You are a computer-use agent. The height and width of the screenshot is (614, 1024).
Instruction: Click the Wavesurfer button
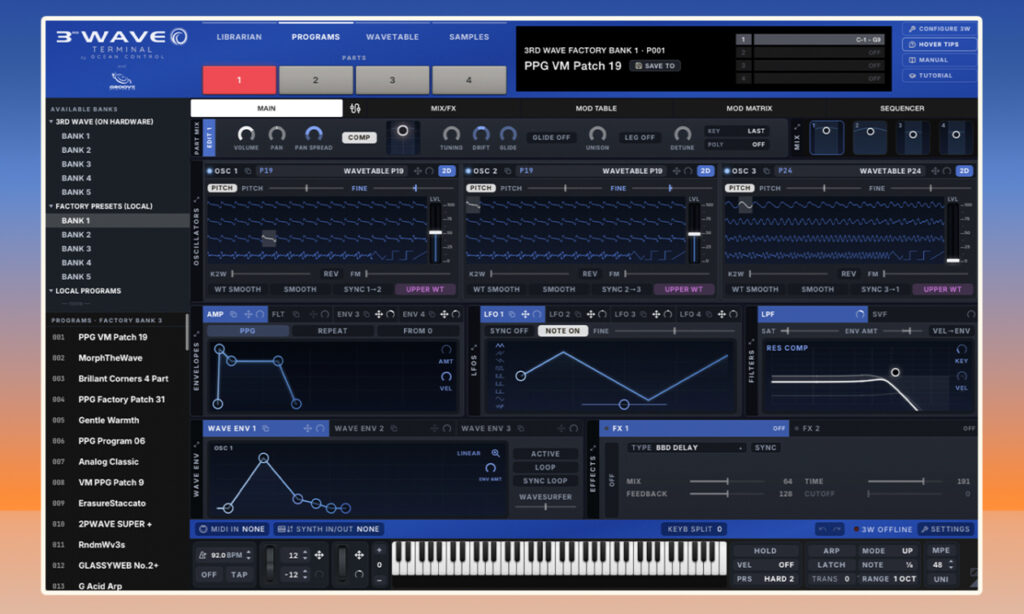545,497
